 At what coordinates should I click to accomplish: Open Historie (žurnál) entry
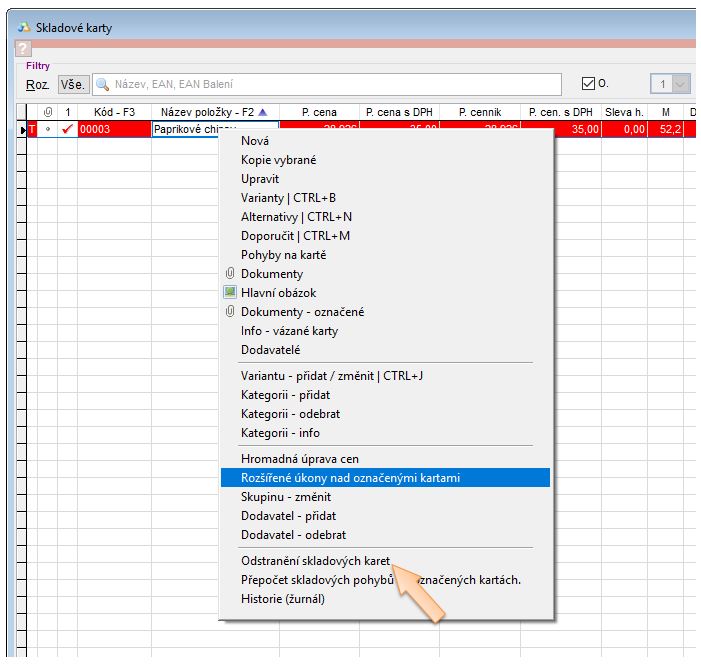click(x=283, y=599)
